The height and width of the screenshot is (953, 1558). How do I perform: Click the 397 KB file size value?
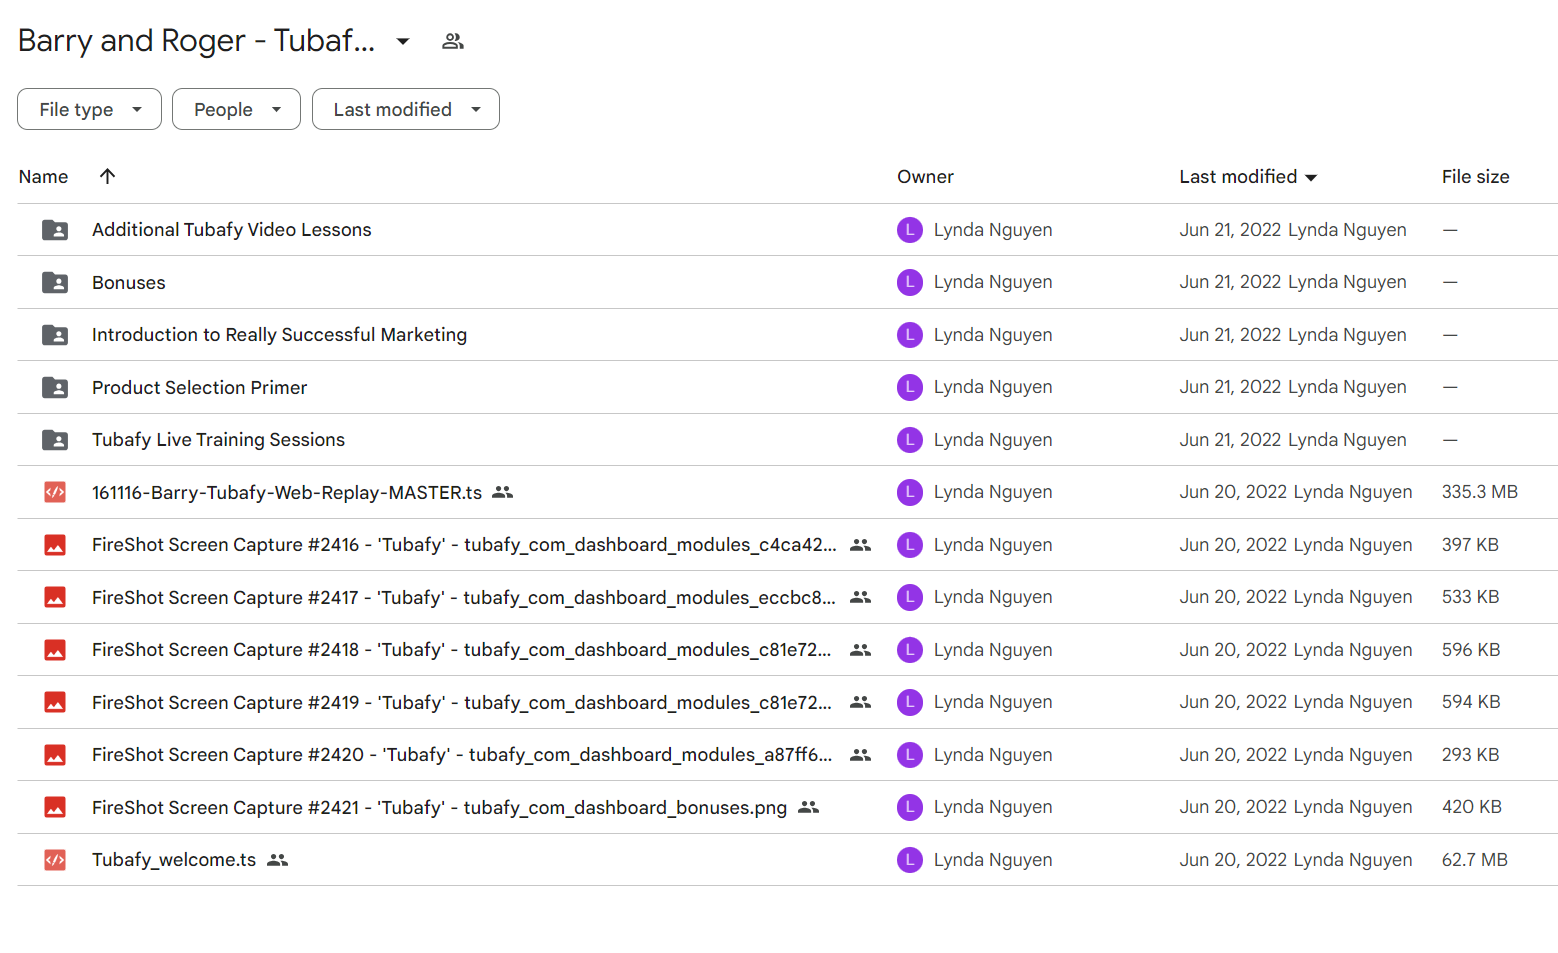pyautogui.click(x=1470, y=545)
